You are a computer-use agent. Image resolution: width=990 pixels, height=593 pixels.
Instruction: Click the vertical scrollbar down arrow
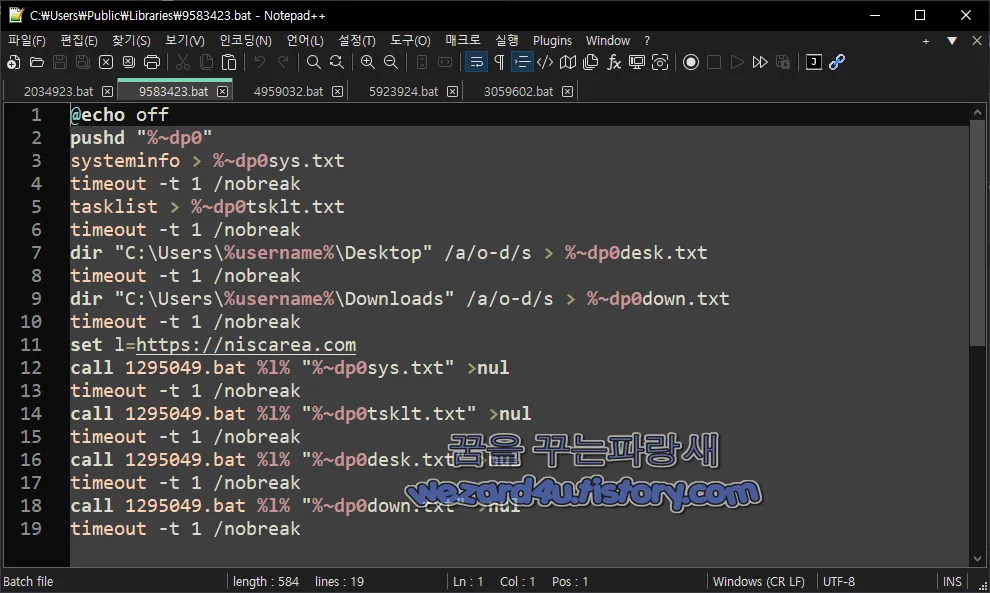click(x=977, y=559)
